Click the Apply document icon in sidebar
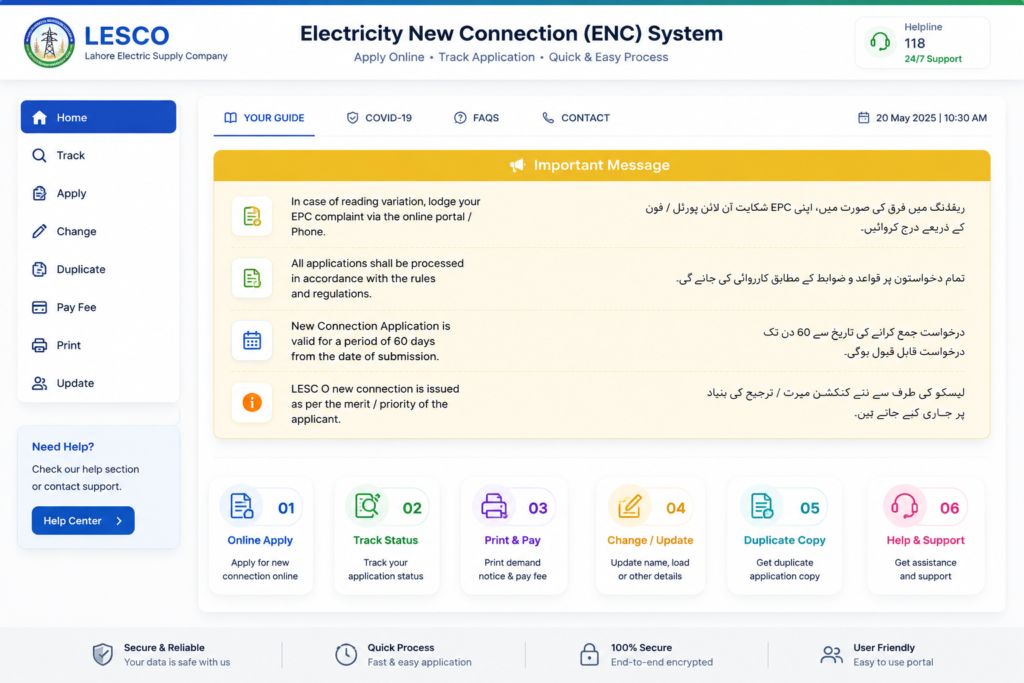This screenshot has width=1024, height=683. pos(39,193)
